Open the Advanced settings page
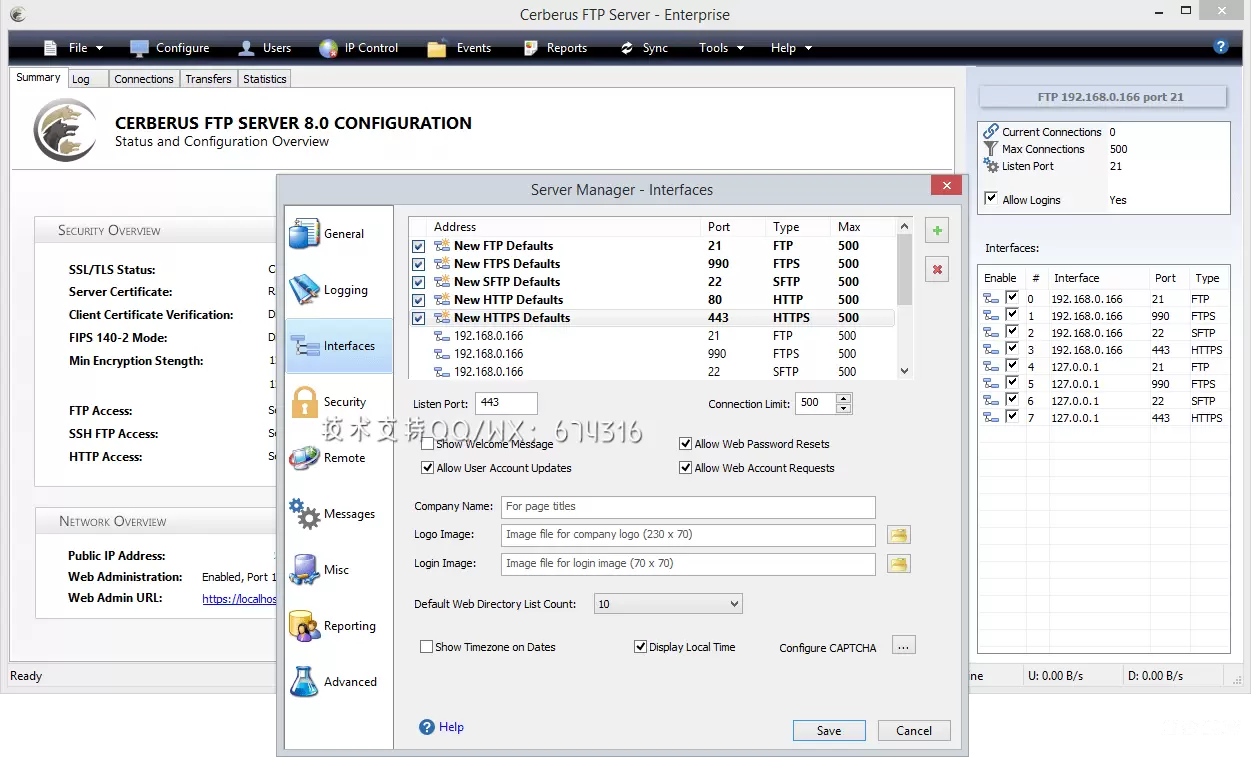Screen dimensions: 1251x757 click(x=339, y=682)
